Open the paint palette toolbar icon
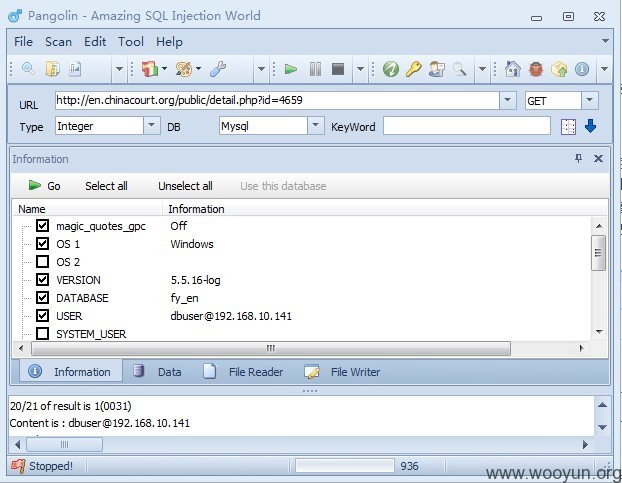This screenshot has height=483, width=622. tap(184, 69)
